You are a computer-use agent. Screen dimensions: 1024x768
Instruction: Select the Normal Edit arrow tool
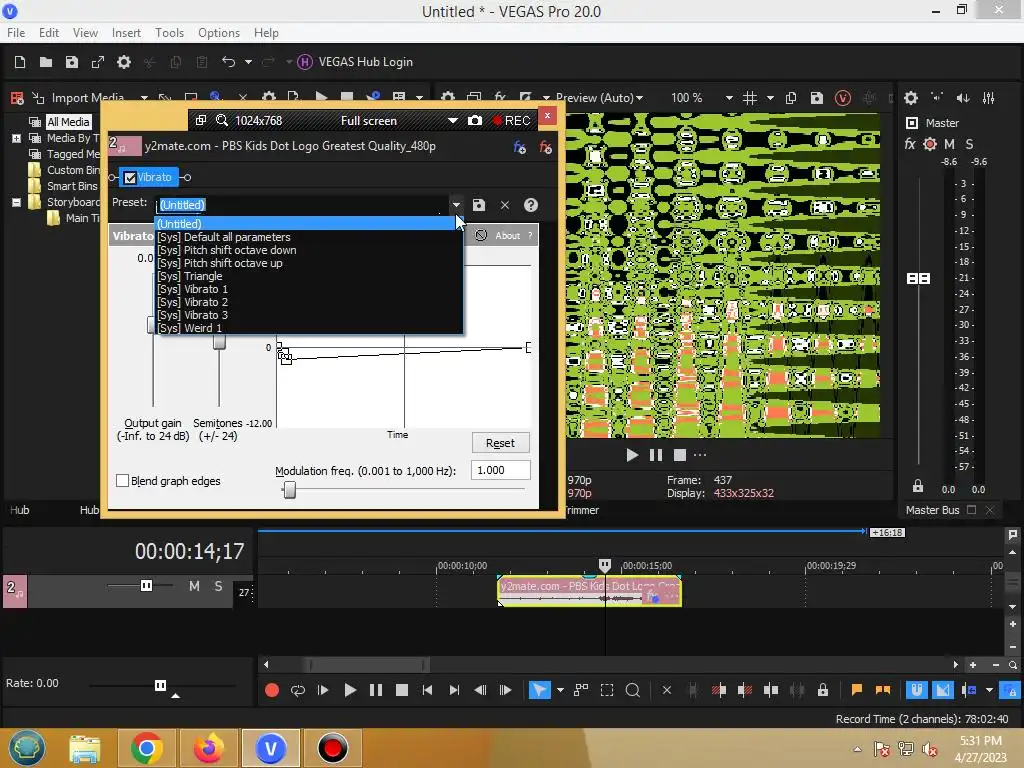click(x=539, y=690)
